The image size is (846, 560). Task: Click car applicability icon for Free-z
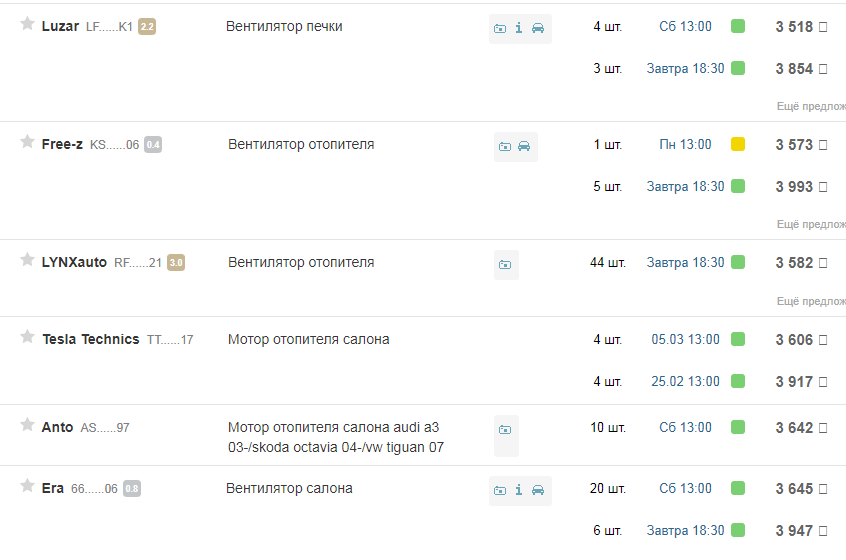click(524, 146)
